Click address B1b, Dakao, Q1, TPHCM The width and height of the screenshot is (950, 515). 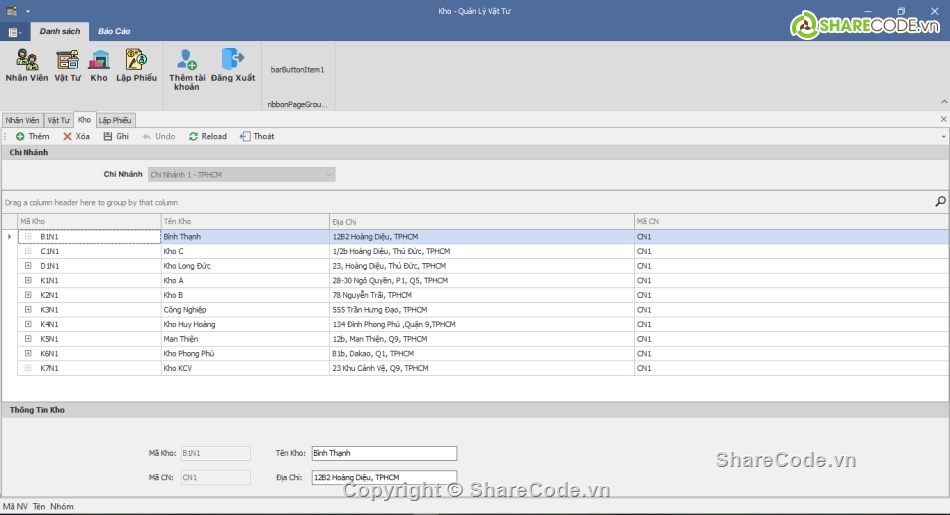(x=482, y=353)
